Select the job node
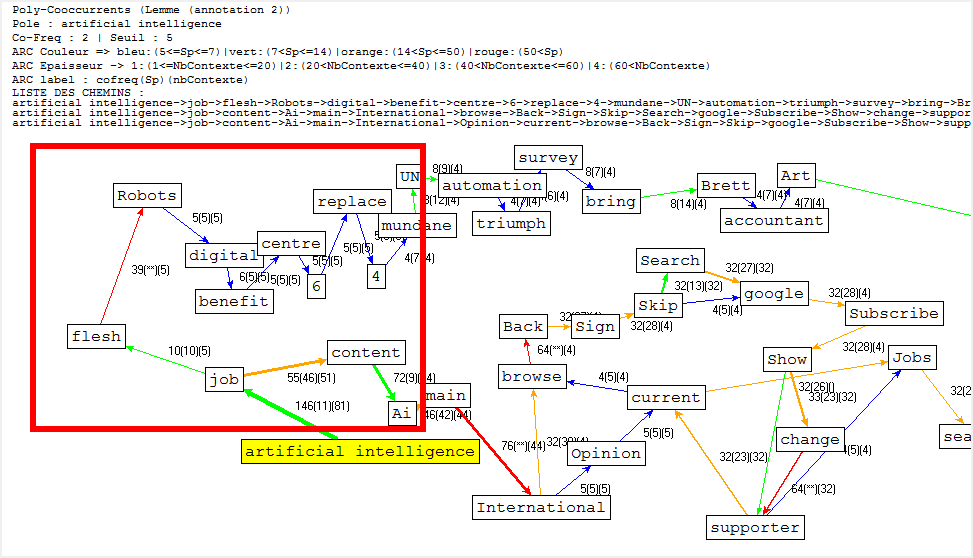This screenshot has width=973, height=558. (x=224, y=379)
